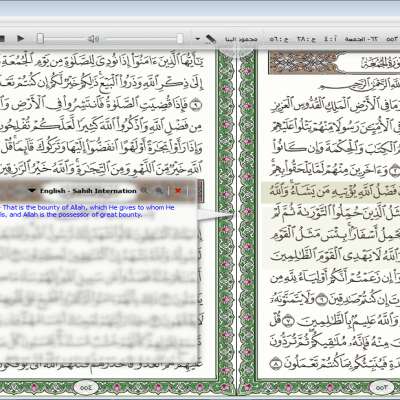The image size is (400, 400).
Task: Click the English - Sahih International translation label
Action: (88, 191)
